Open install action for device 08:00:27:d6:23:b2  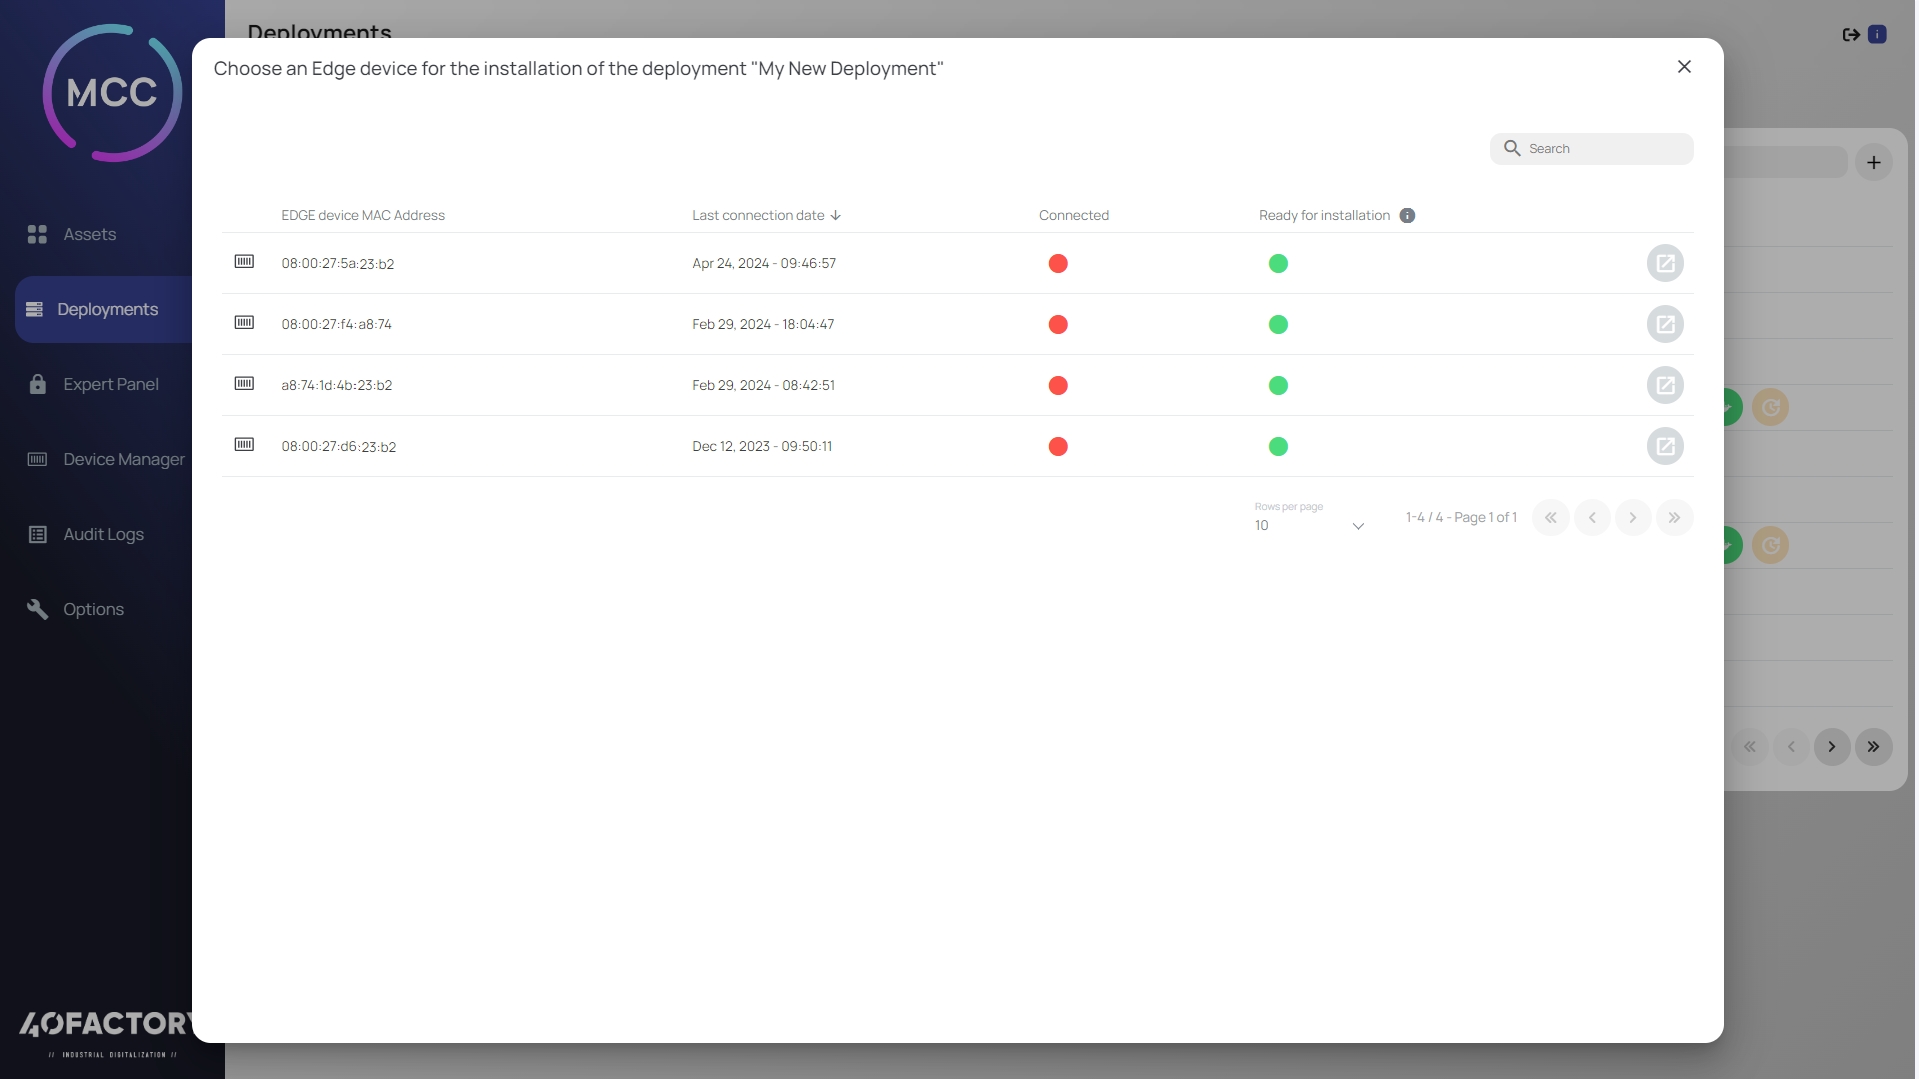click(1664, 447)
